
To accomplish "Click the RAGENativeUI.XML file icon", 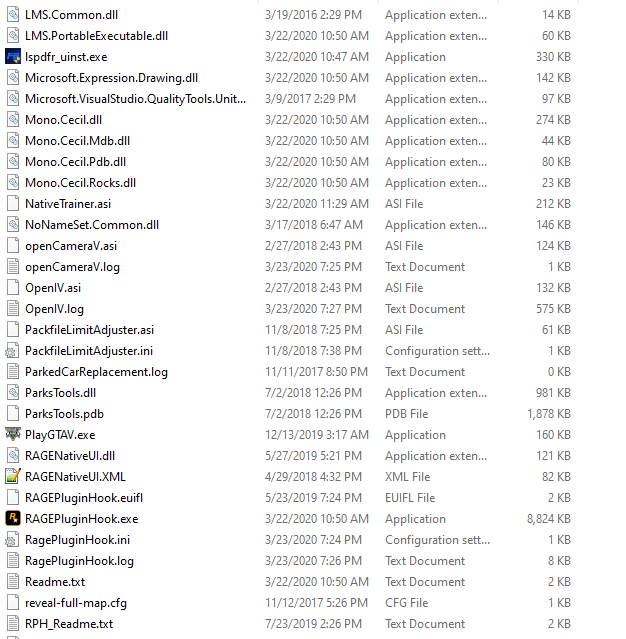I will pos(13,476).
